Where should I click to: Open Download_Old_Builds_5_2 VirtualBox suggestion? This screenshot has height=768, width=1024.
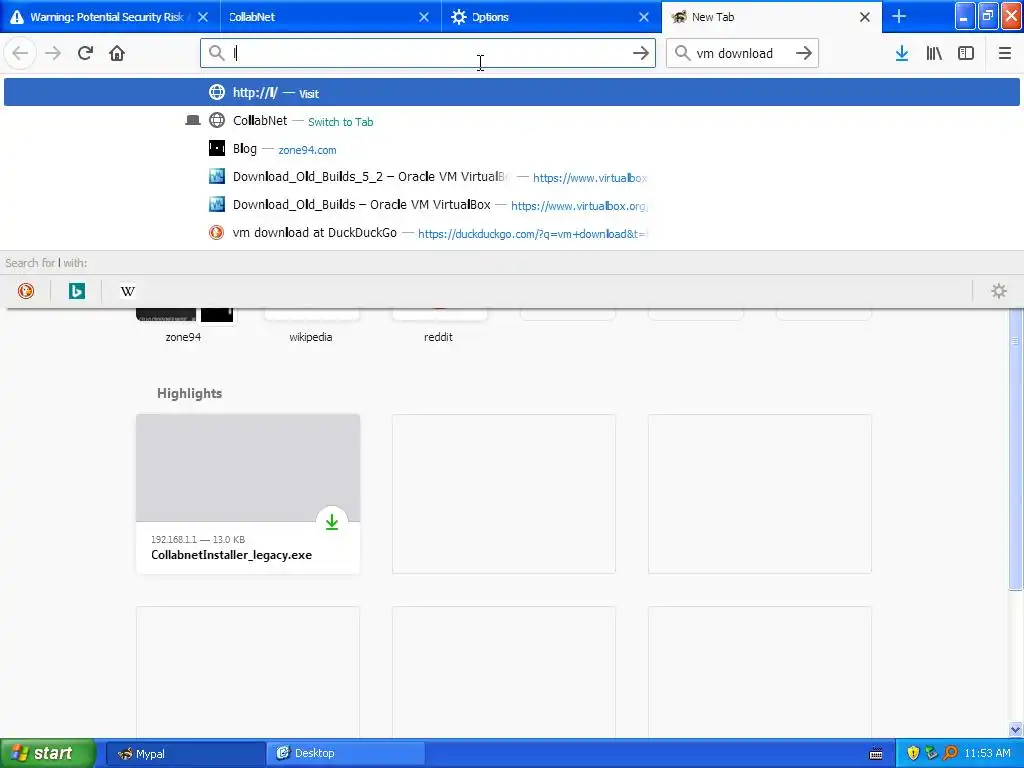(x=512, y=177)
